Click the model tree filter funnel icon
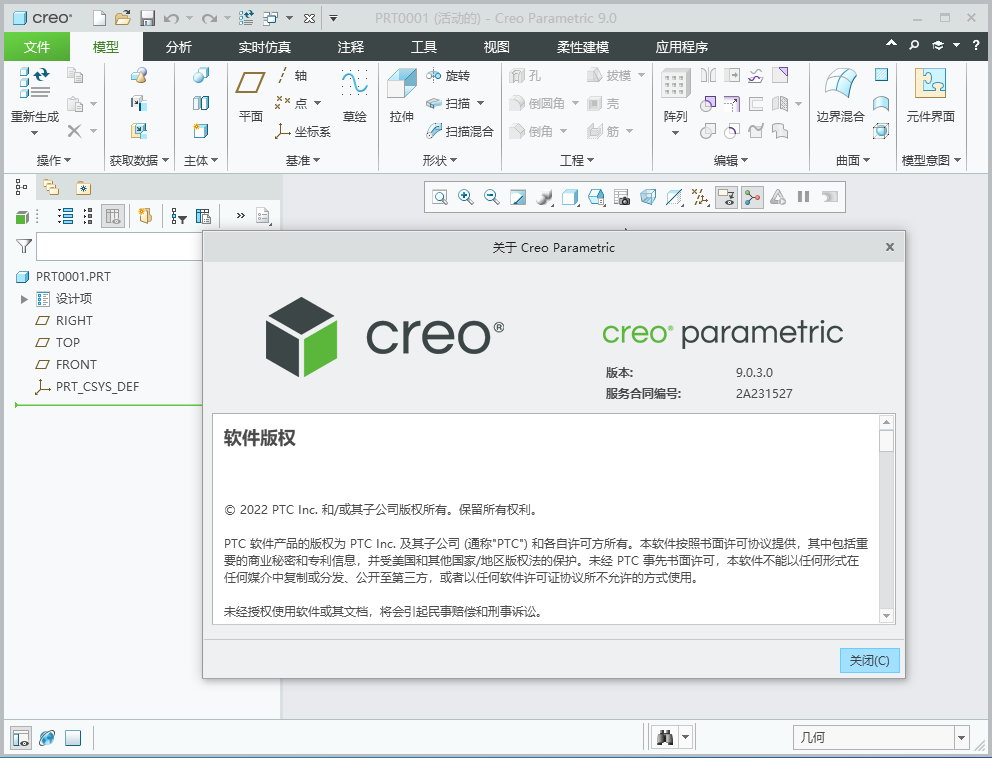992x758 pixels. pos(23,245)
